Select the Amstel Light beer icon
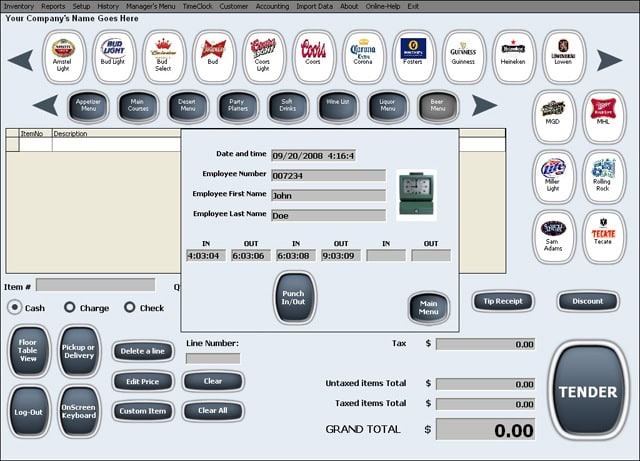The width and height of the screenshot is (640, 461). pos(64,57)
